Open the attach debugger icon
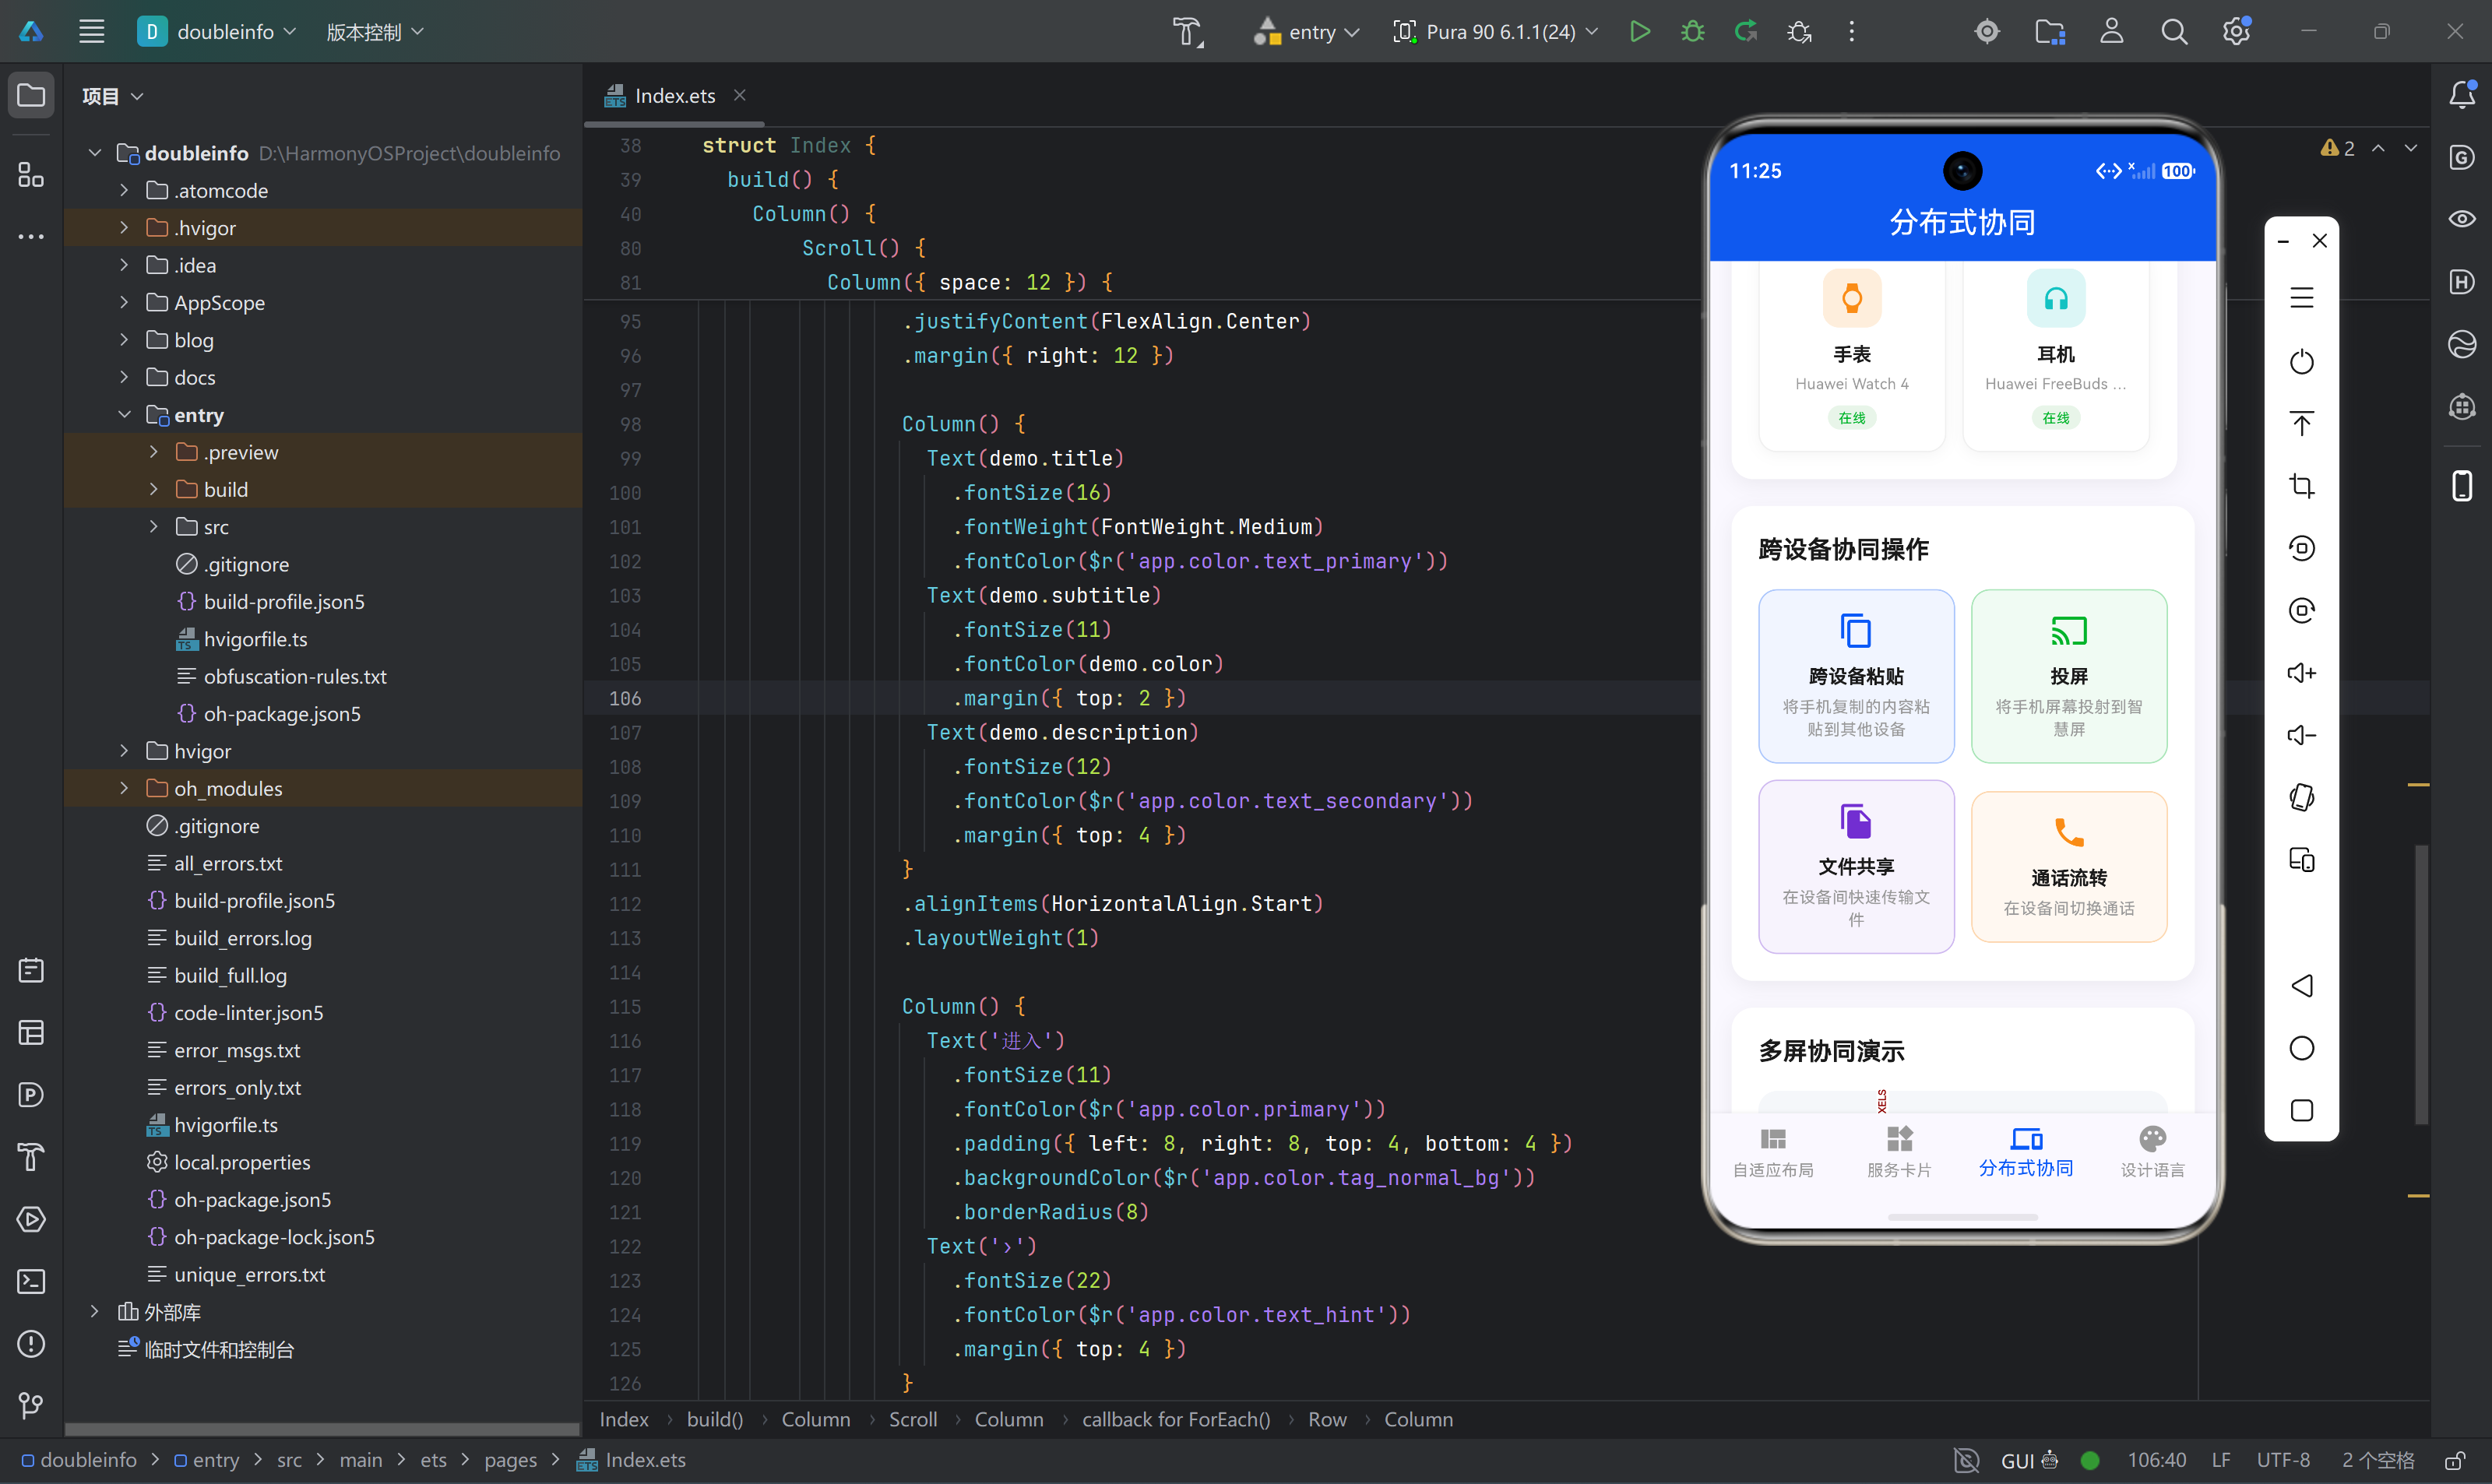 pos(1799,32)
